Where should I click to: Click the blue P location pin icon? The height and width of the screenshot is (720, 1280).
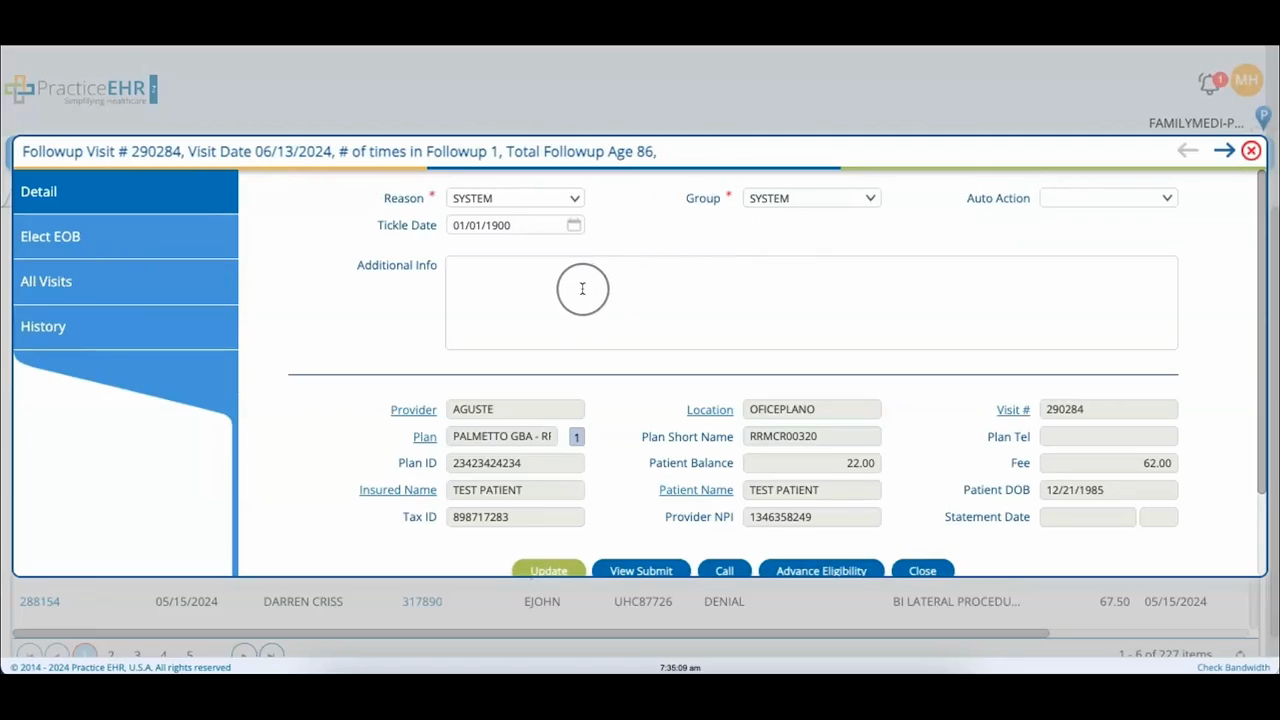[1263, 118]
